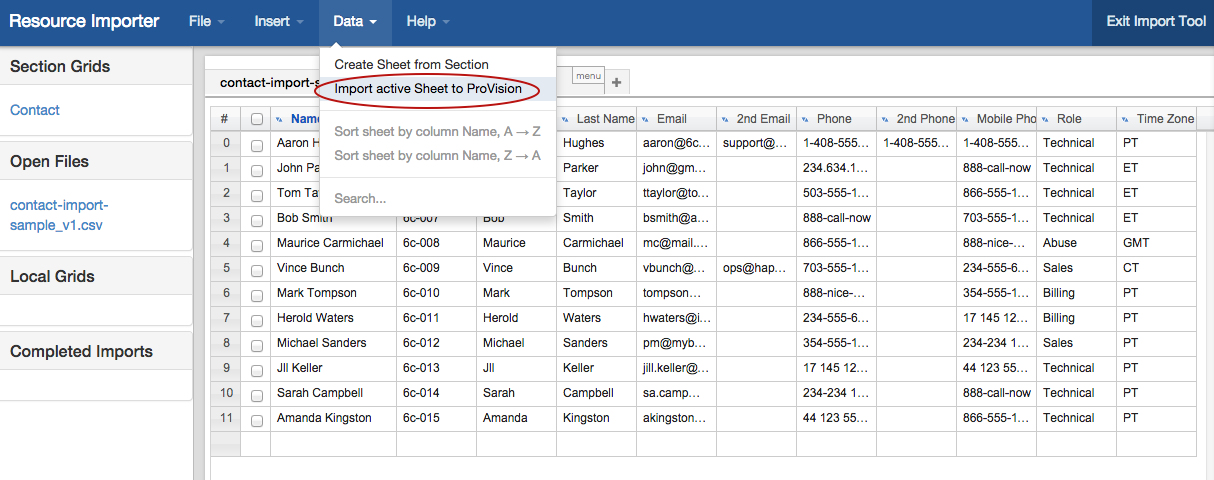Open the Contact link under Section Grids
This screenshot has height=480, width=1214.
[35, 110]
